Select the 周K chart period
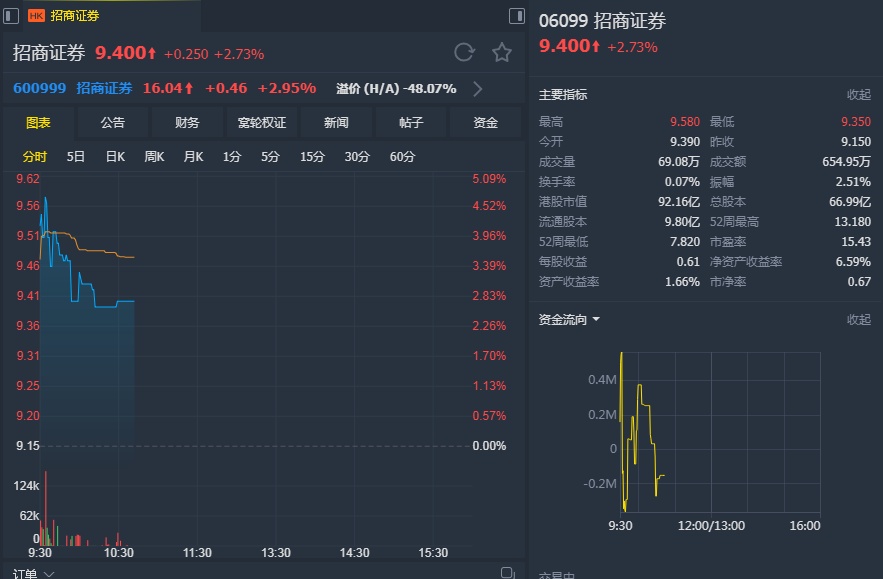 [x=154, y=157]
